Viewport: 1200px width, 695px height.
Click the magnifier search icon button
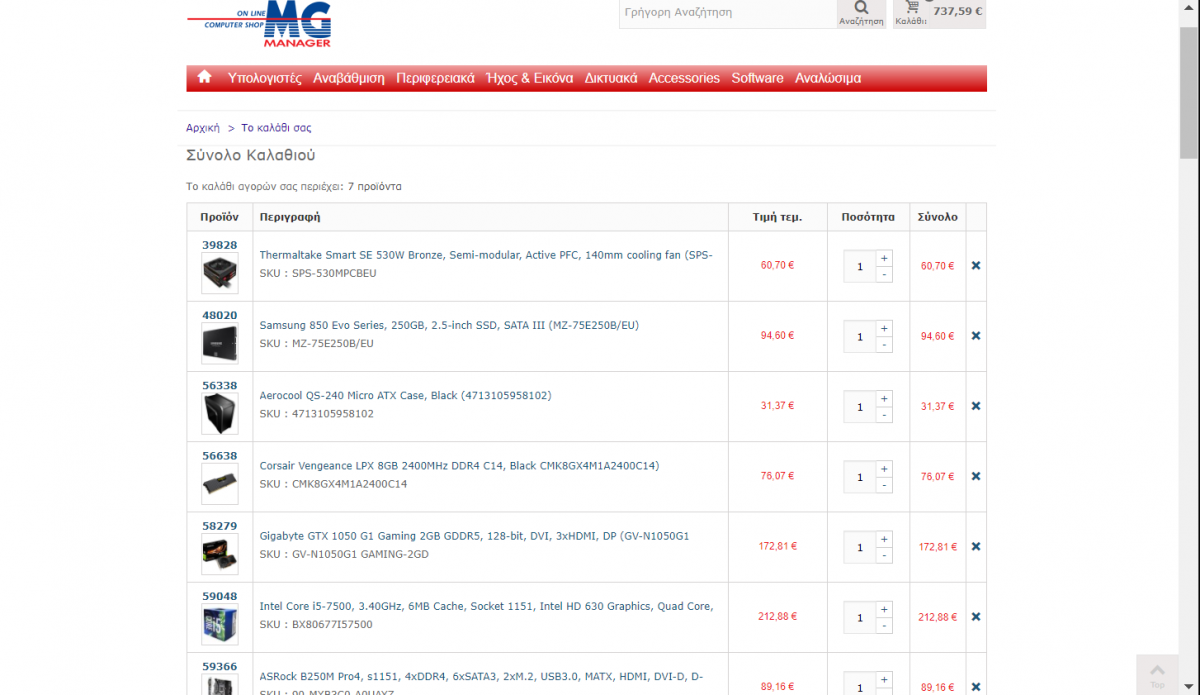pos(861,12)
